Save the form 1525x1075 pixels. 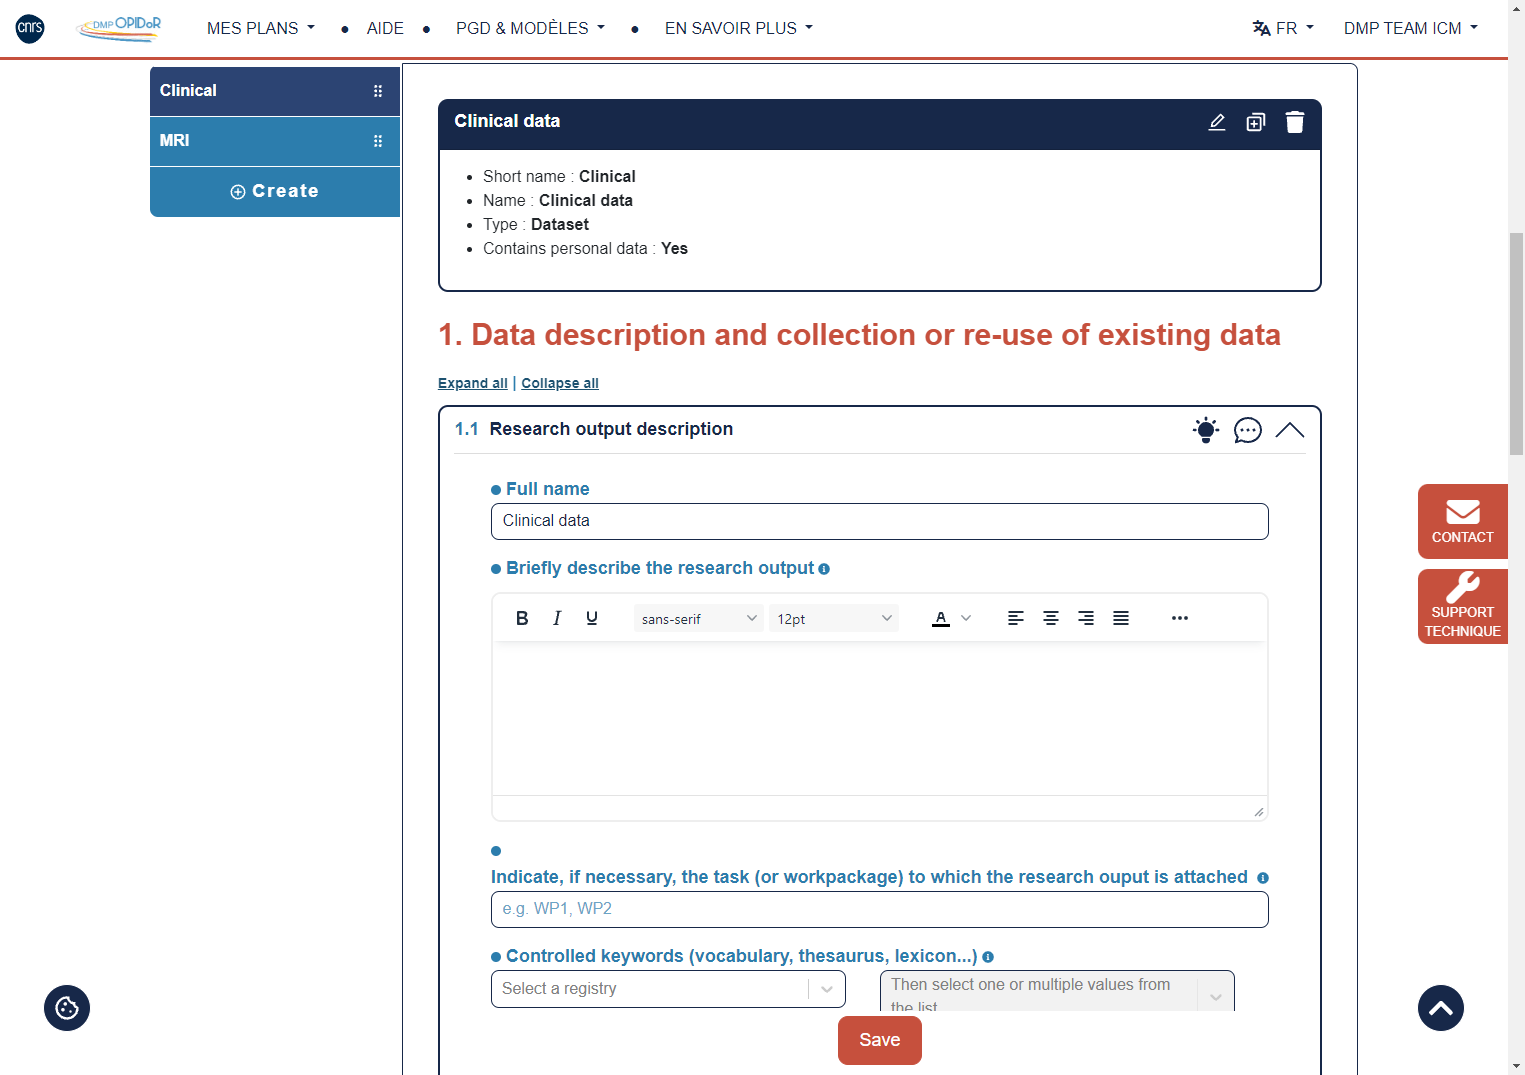coord(880,1040)
